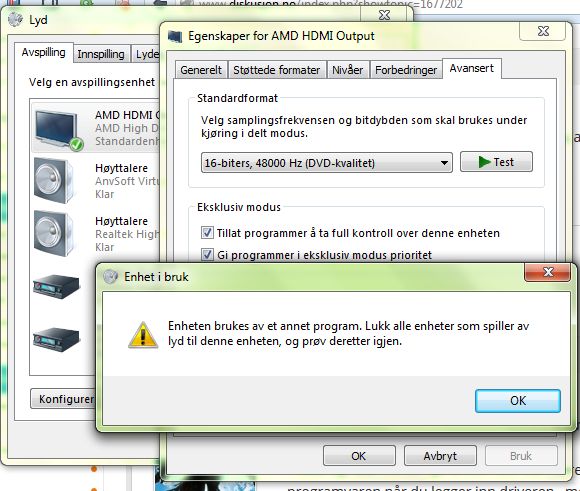The height and width of the screenshot is (491, 580).
Task: Select the AnvSoft Virtual Høyttalere speaker icon
Action: point(54,181)
